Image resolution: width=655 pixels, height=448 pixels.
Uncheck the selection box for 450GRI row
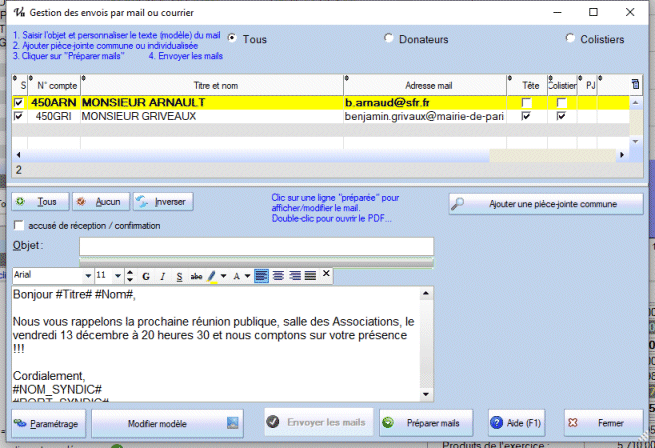(19, 117)
